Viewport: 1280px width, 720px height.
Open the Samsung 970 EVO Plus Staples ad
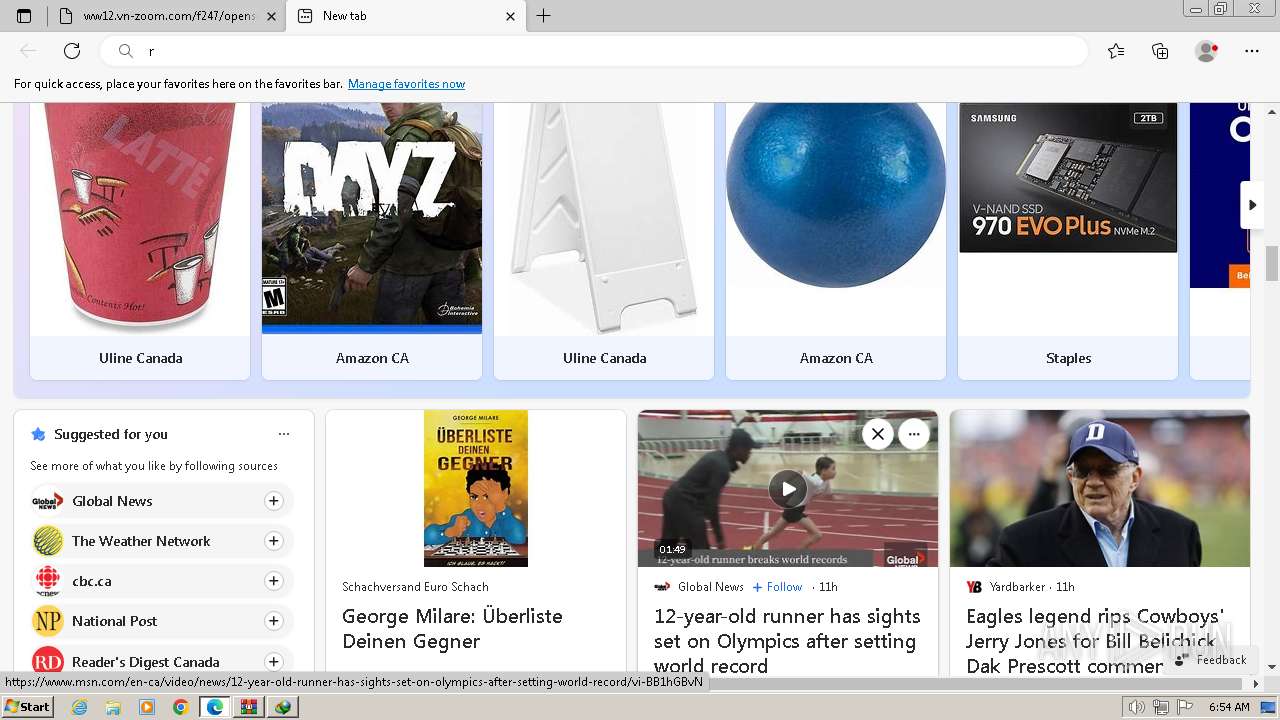click(x=1068, y=178)
